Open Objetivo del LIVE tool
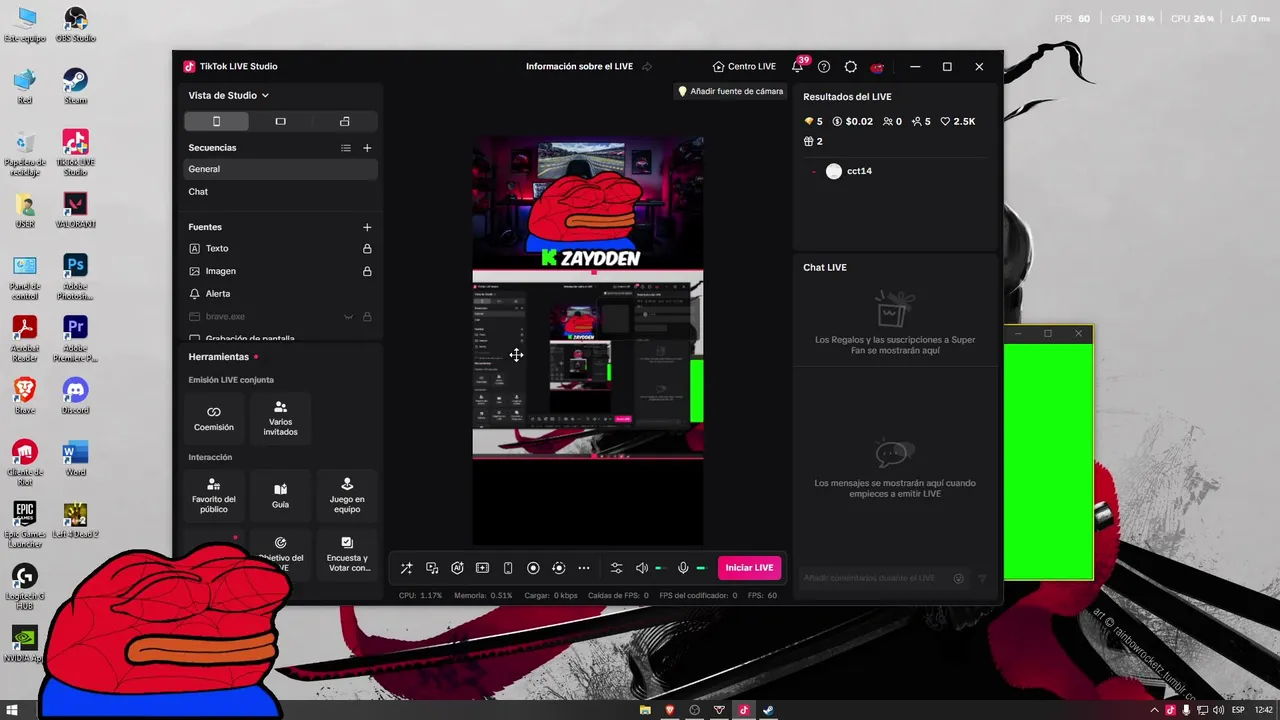The image size is (1280, 720). tap(280, 555)
